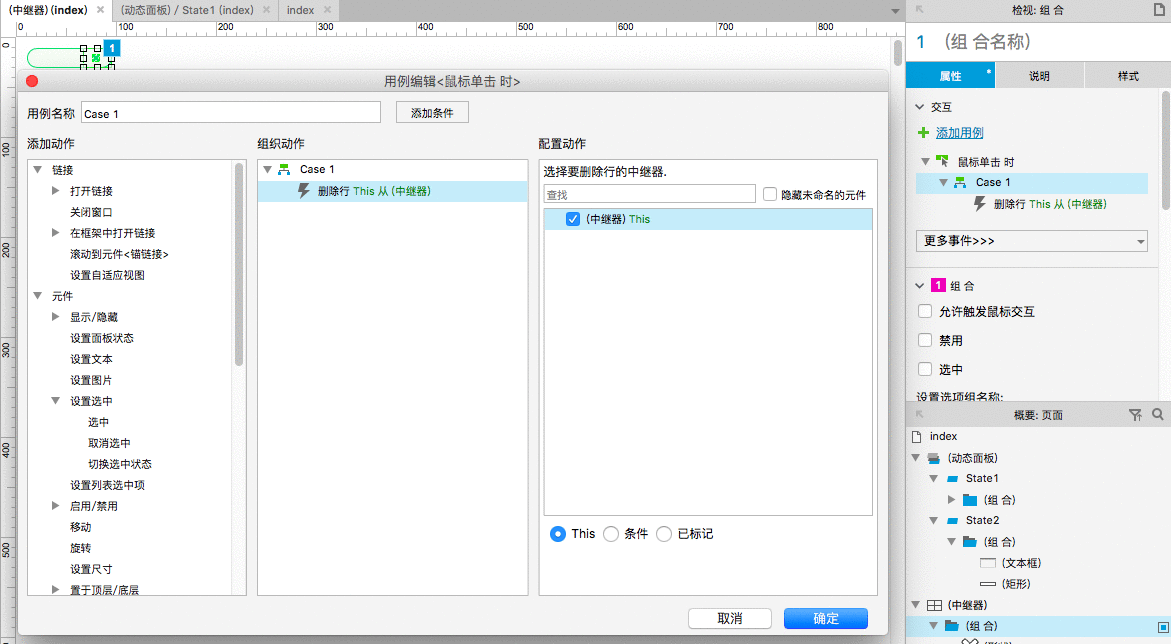Click the State1 state icon
Image resolution: width=1171 pixels, height=644 pixels.
953,479
